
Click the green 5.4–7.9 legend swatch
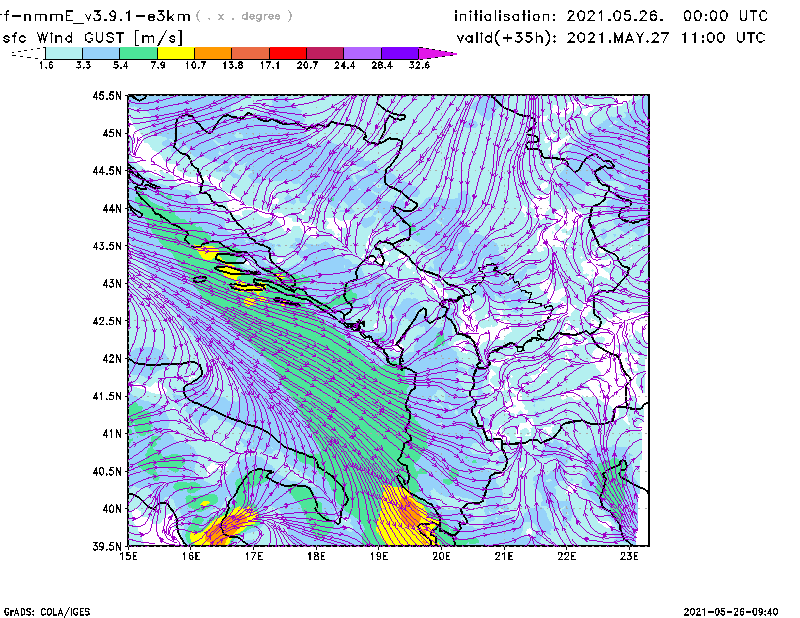[x=138, y=53]
